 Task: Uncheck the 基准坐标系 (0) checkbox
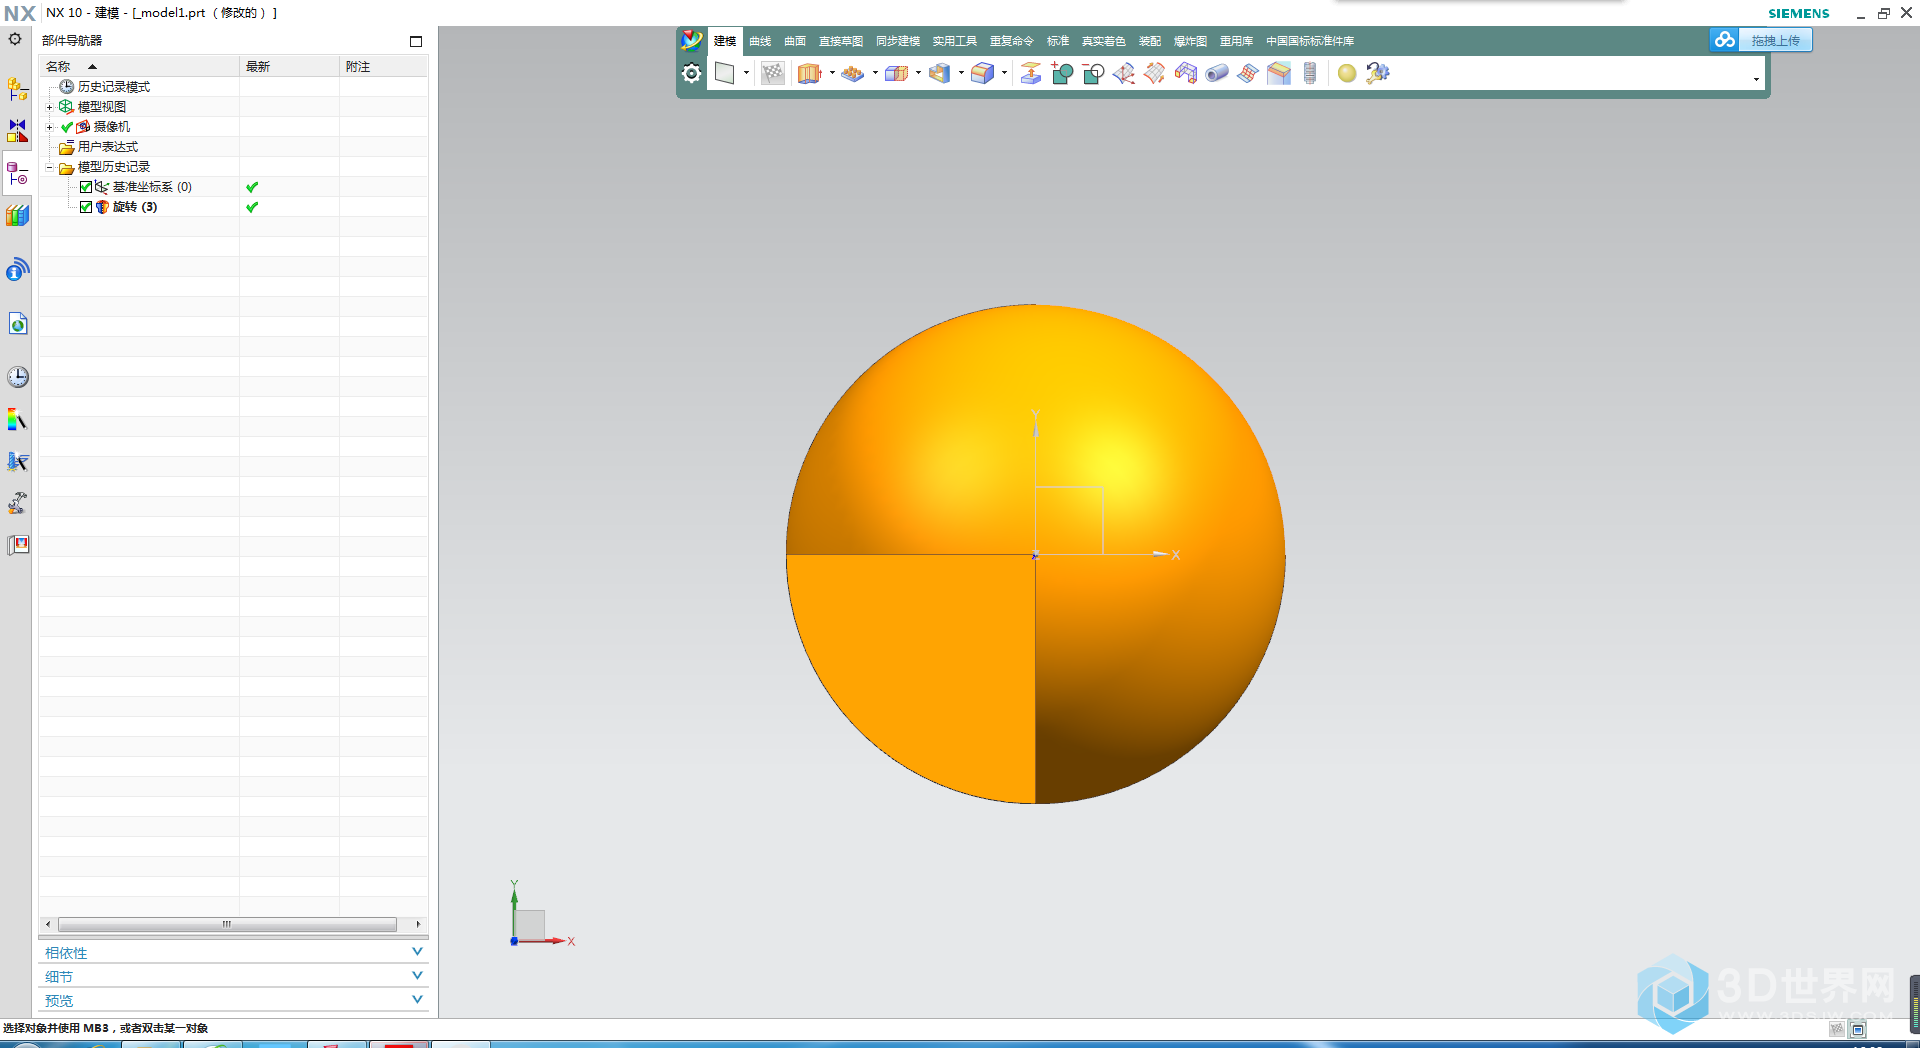[86, 187]
